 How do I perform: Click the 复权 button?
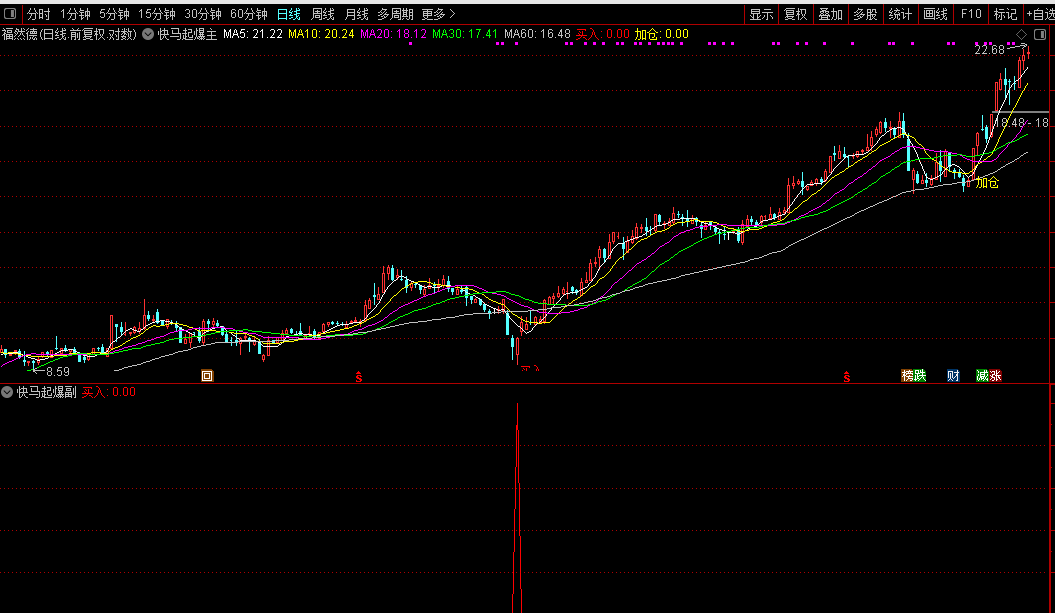click(795, 14)
